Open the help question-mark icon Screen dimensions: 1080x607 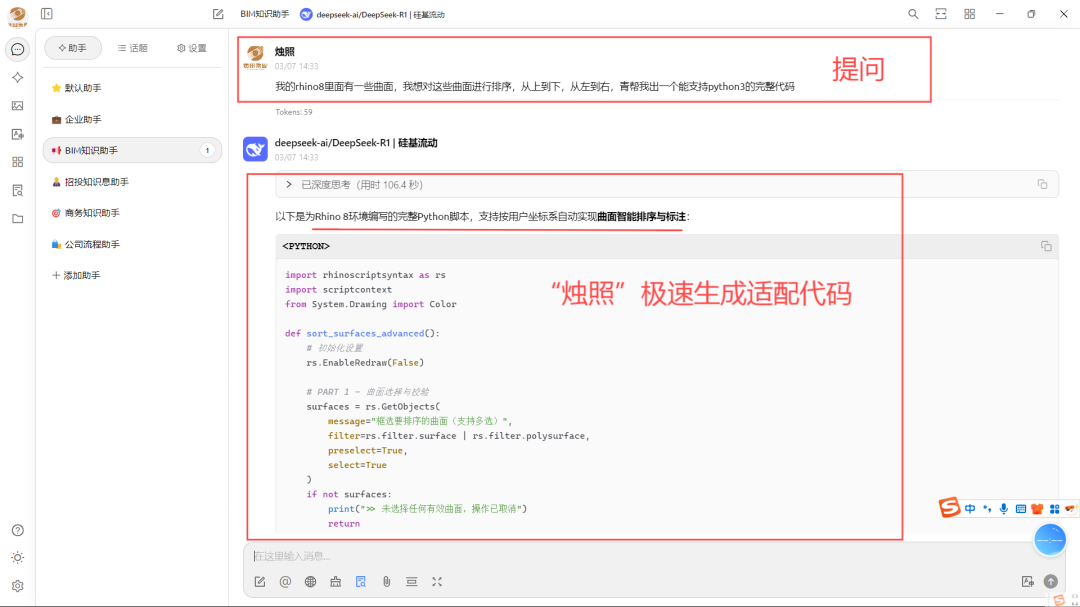18,530
